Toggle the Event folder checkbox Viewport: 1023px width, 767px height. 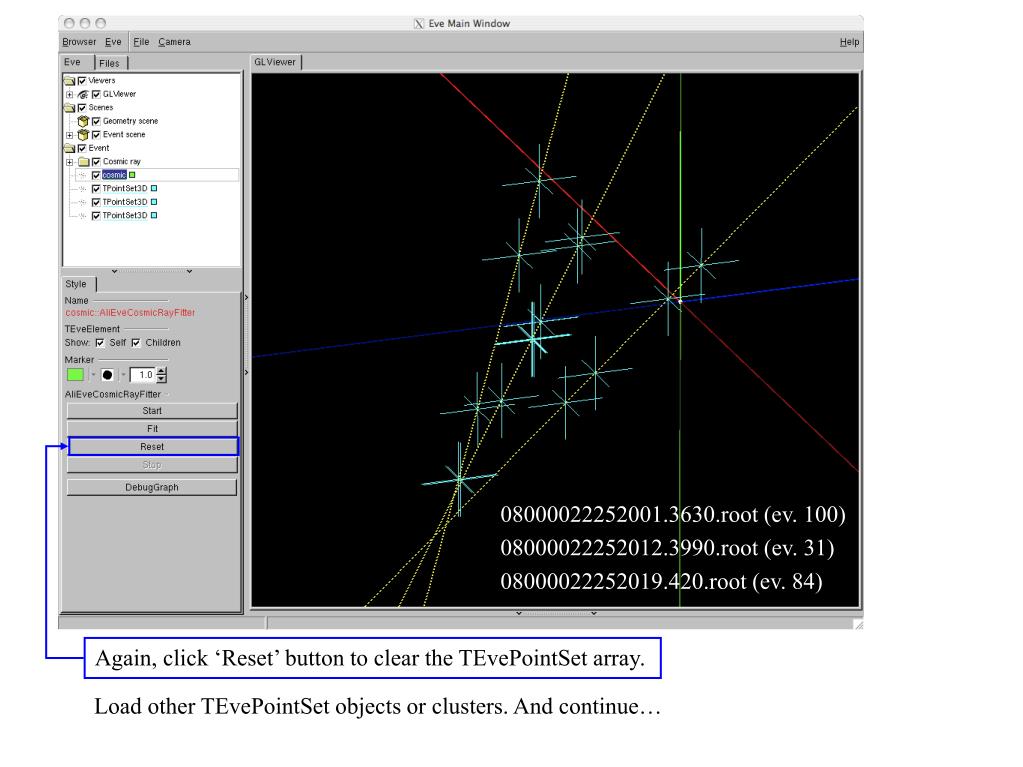point(82,148)
